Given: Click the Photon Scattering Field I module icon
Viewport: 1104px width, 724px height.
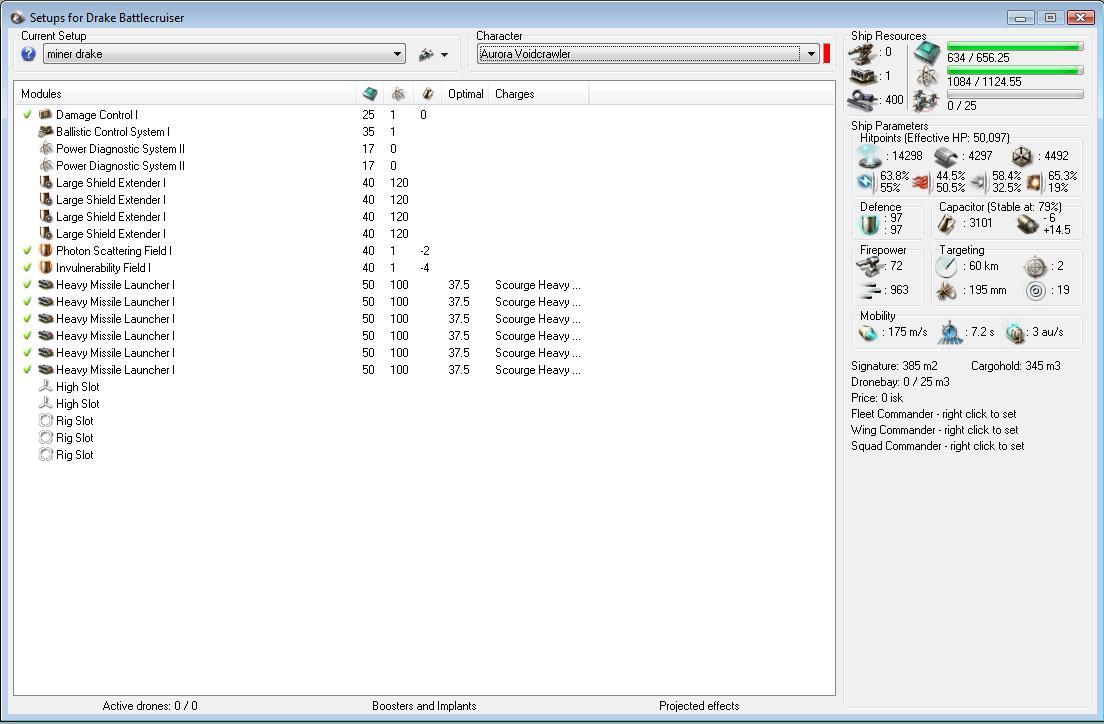Looking at the screenshot, I should point(46,251).
